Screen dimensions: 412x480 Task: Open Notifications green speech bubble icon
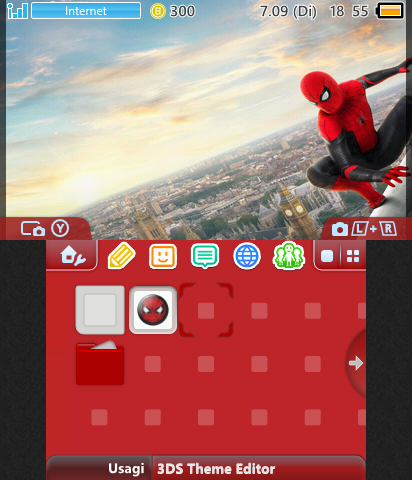(x=205, y=256)
